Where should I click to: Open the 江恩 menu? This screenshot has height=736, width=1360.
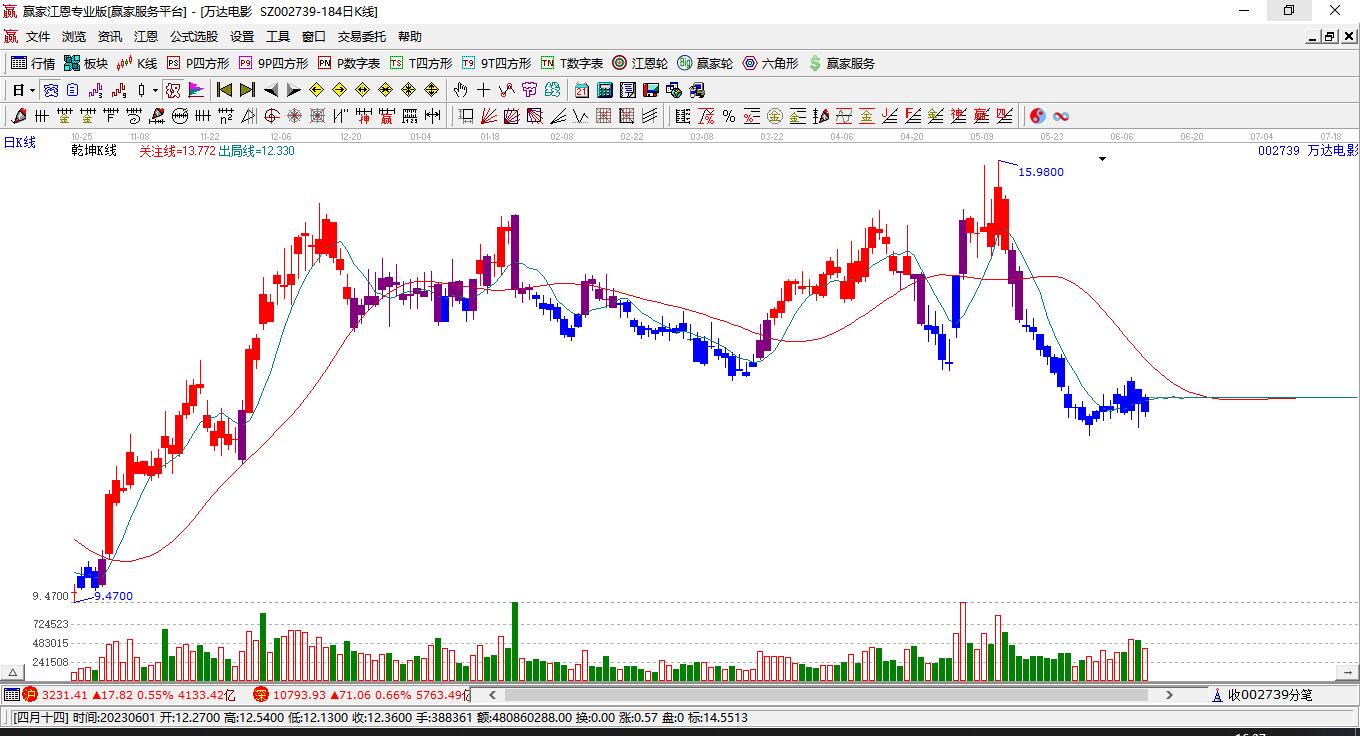[x=146, y=37]
